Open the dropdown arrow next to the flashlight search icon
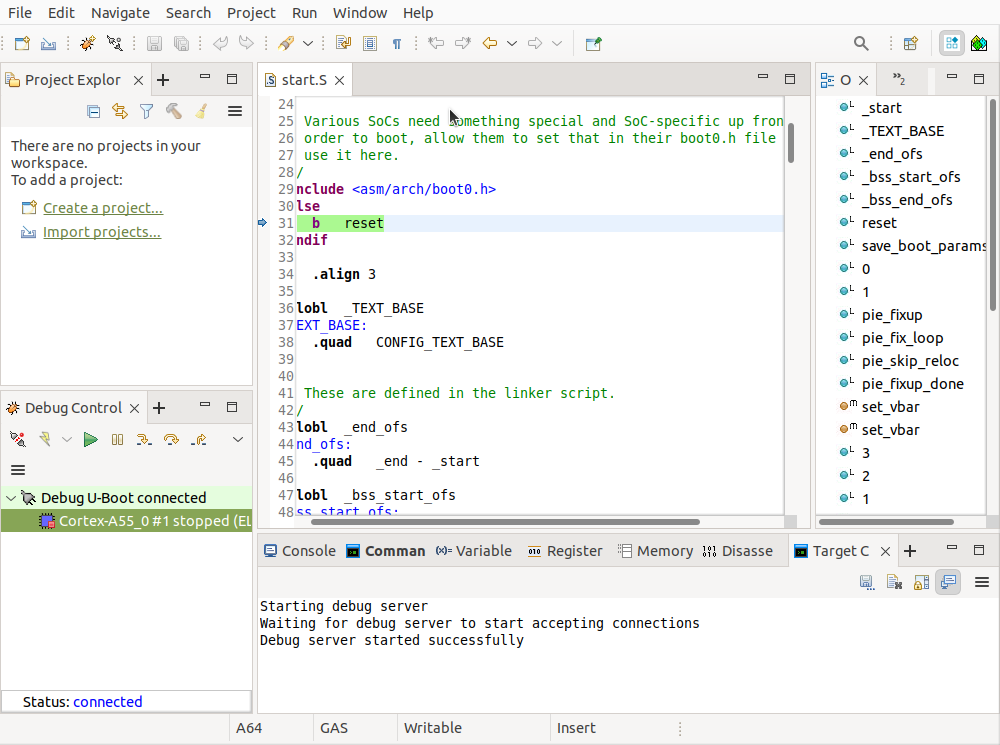Image resolution: width=1000 pixels, height=745 pixels. (x=308, y=43)
